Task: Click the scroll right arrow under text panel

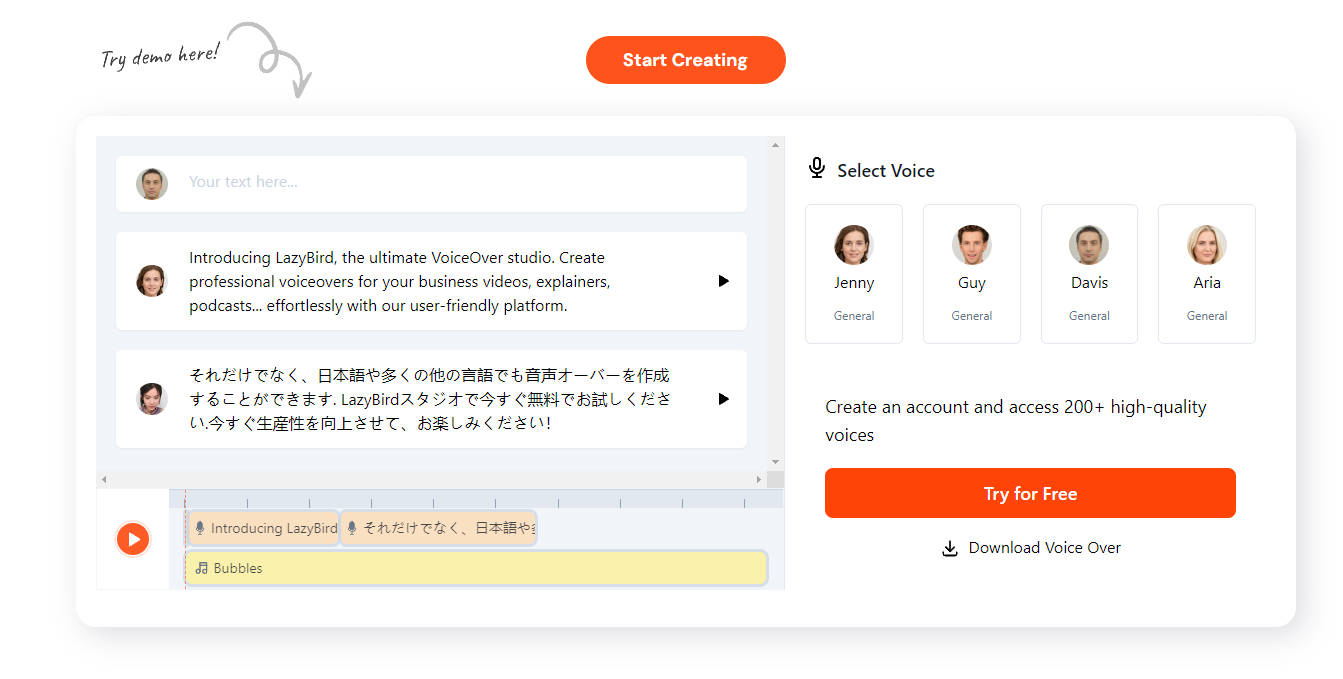Action: point(758,480)
